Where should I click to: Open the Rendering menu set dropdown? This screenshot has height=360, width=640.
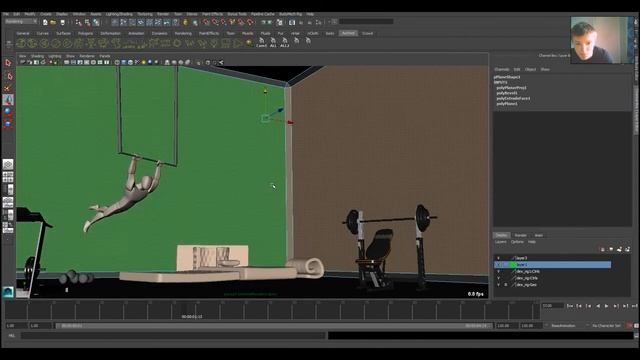21,22
